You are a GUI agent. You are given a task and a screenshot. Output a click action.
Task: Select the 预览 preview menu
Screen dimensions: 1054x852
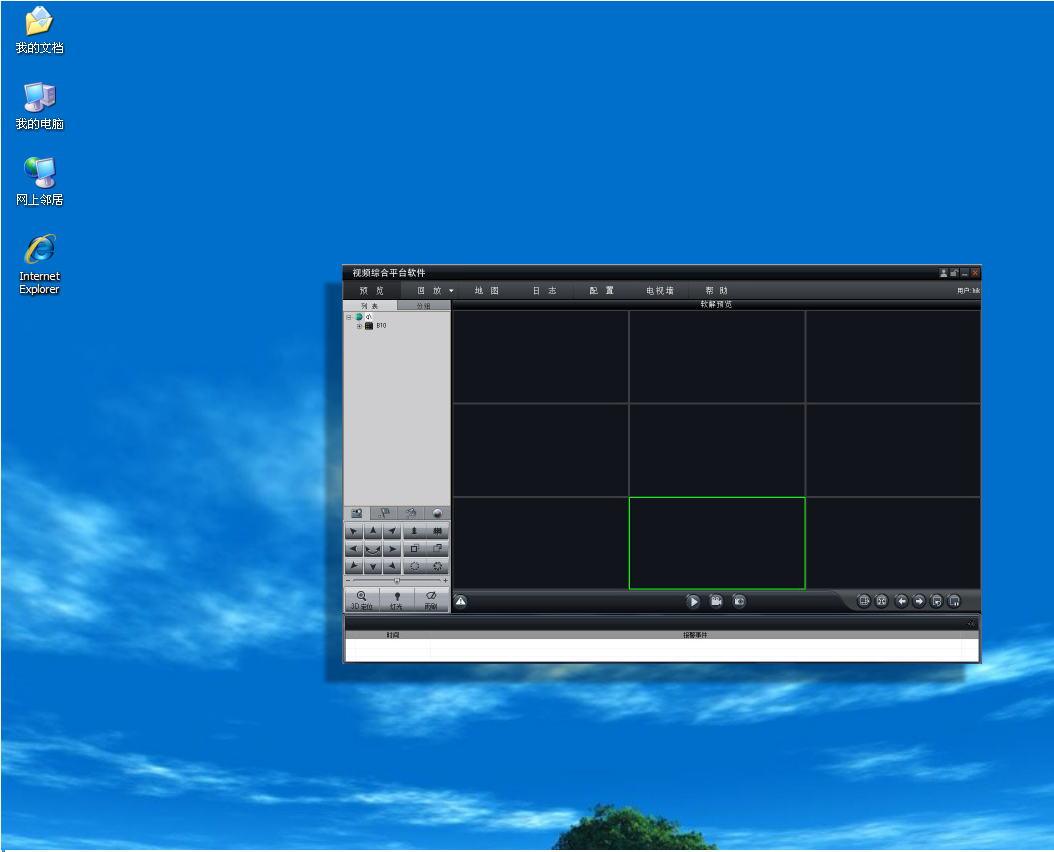click(x=372, y=291)
